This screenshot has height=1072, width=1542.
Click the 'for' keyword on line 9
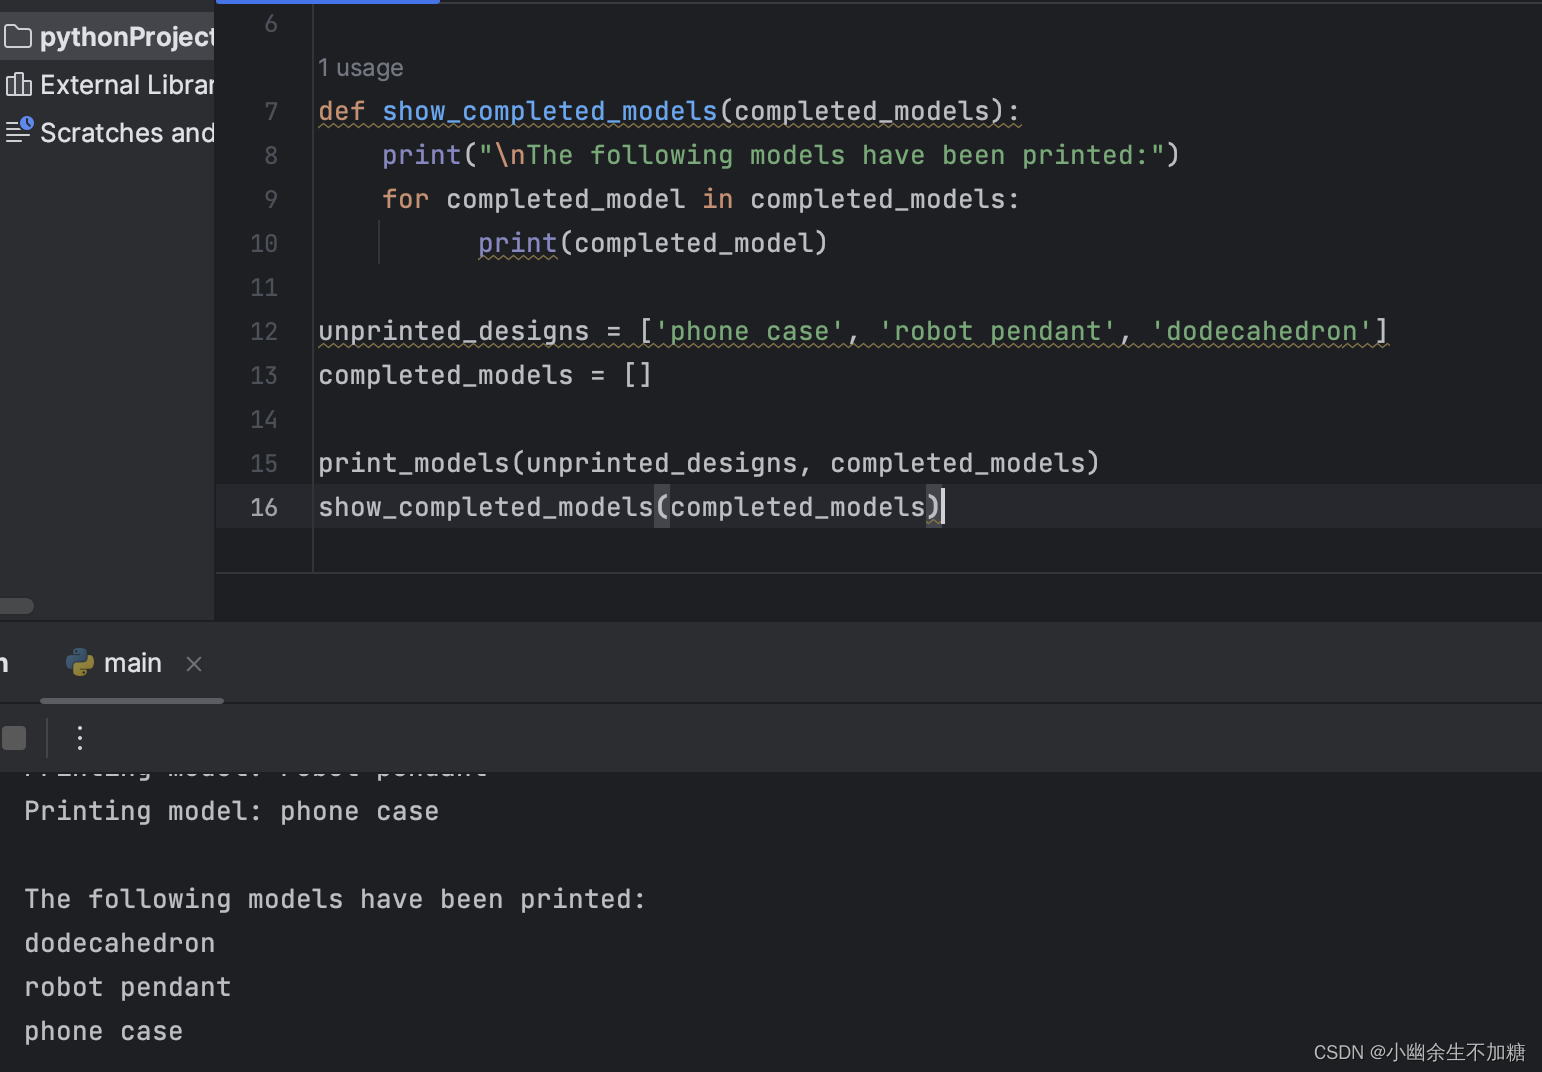405,199
